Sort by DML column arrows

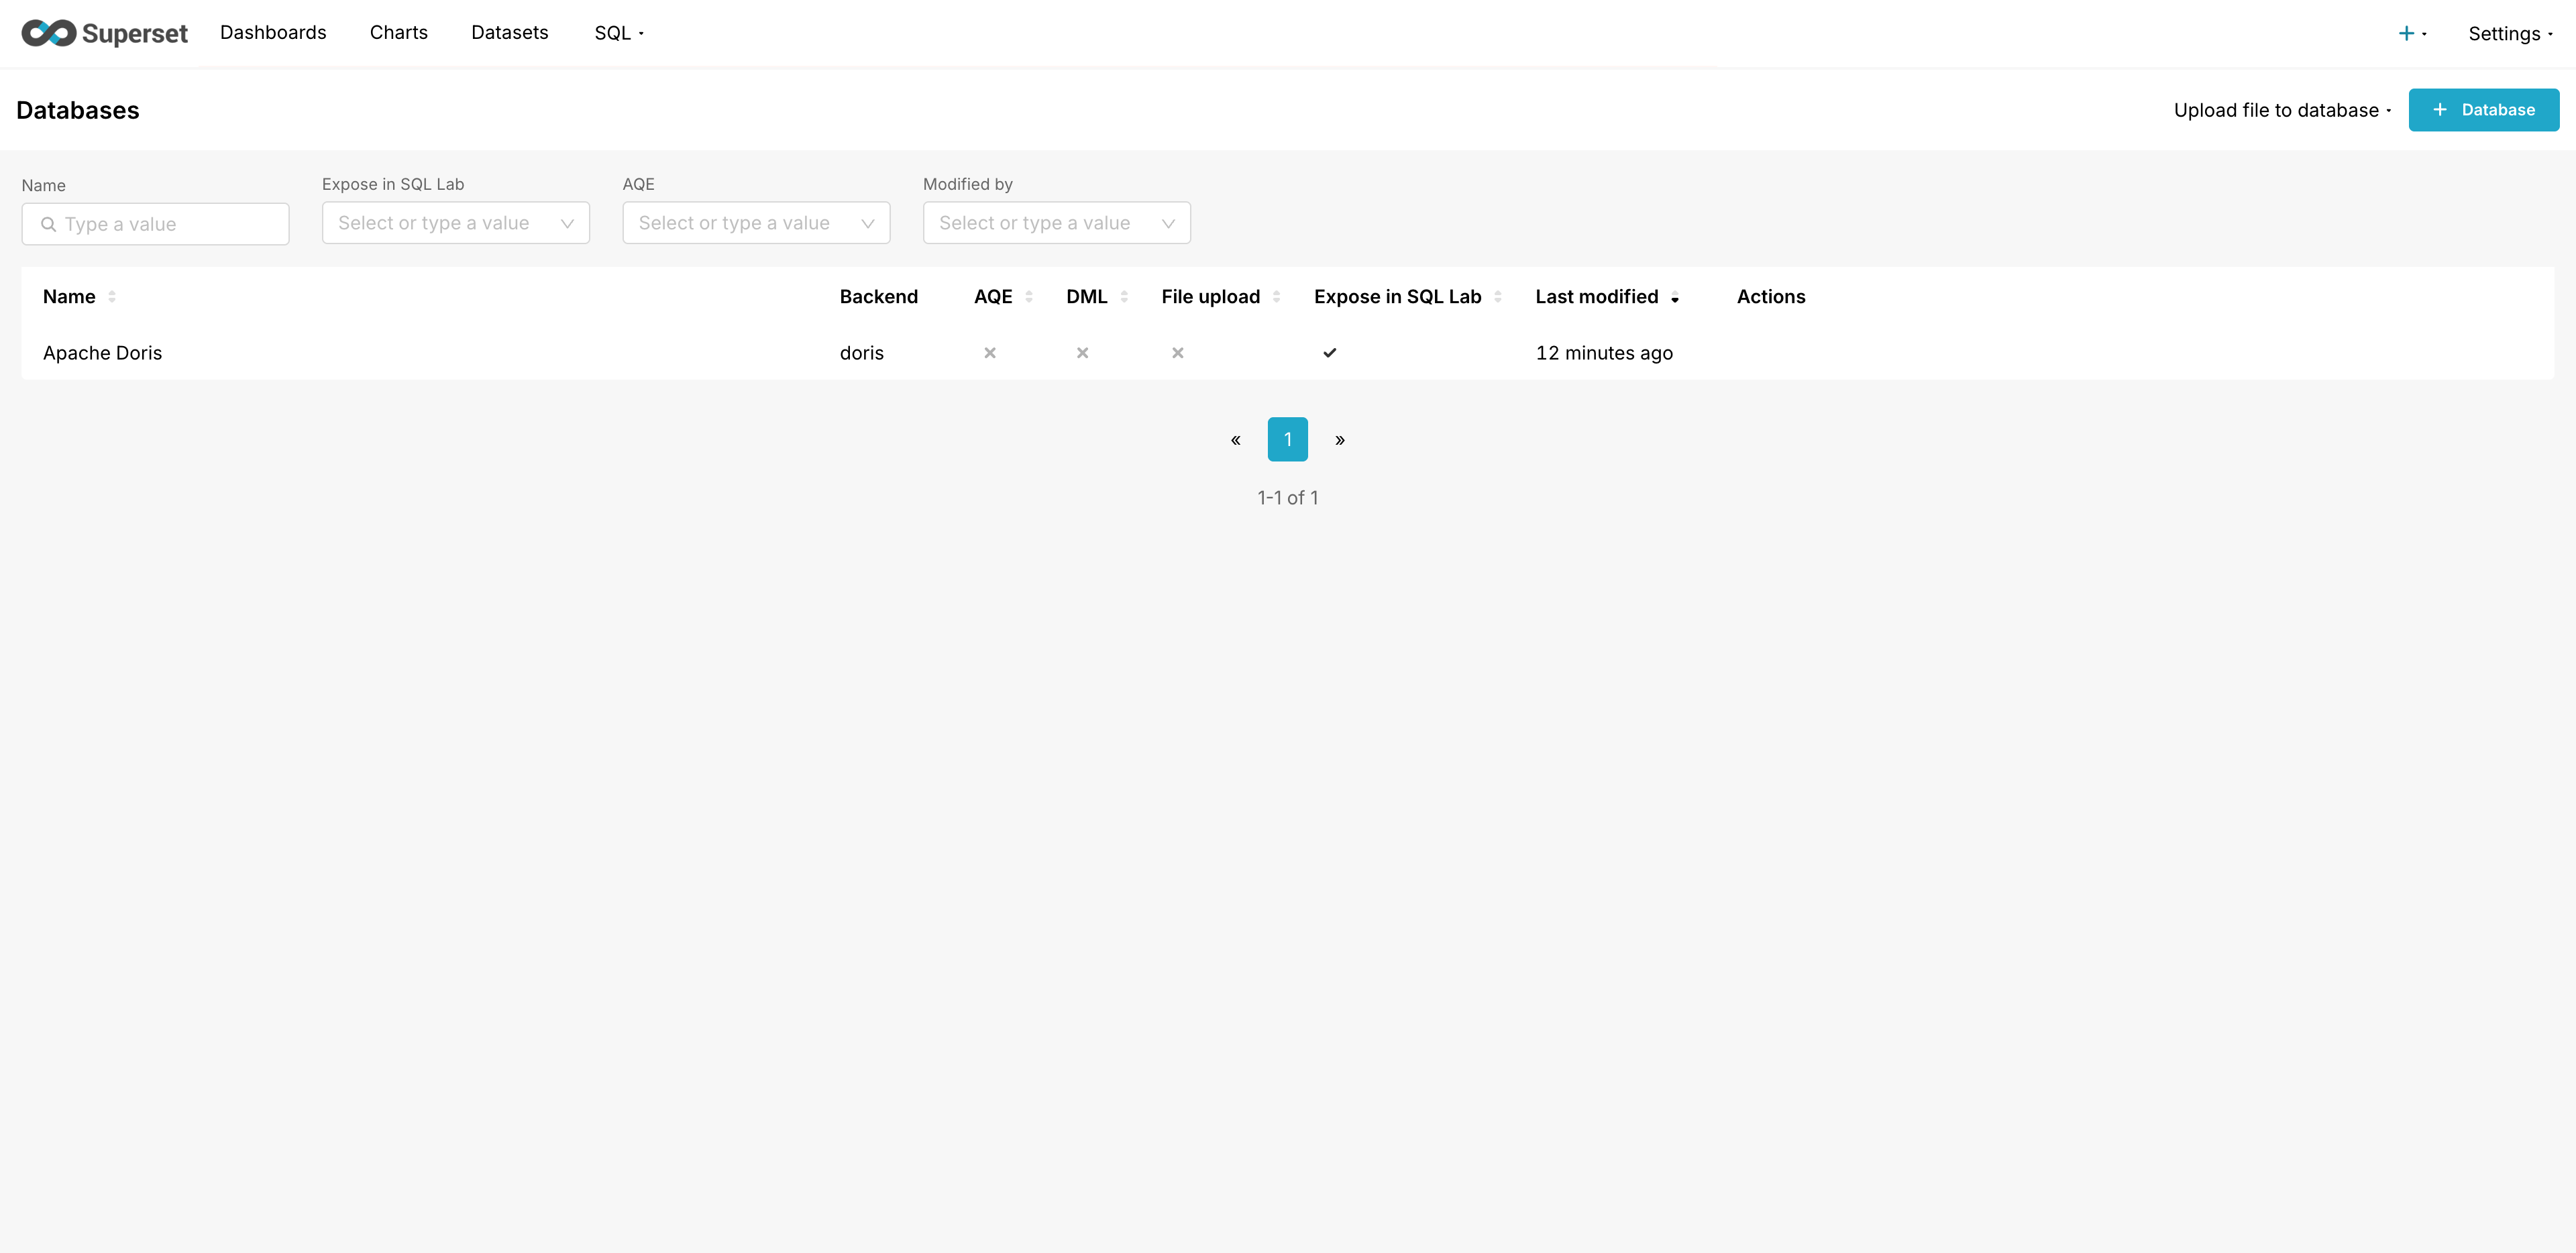pyautogui.click(x=1124, y=297)
